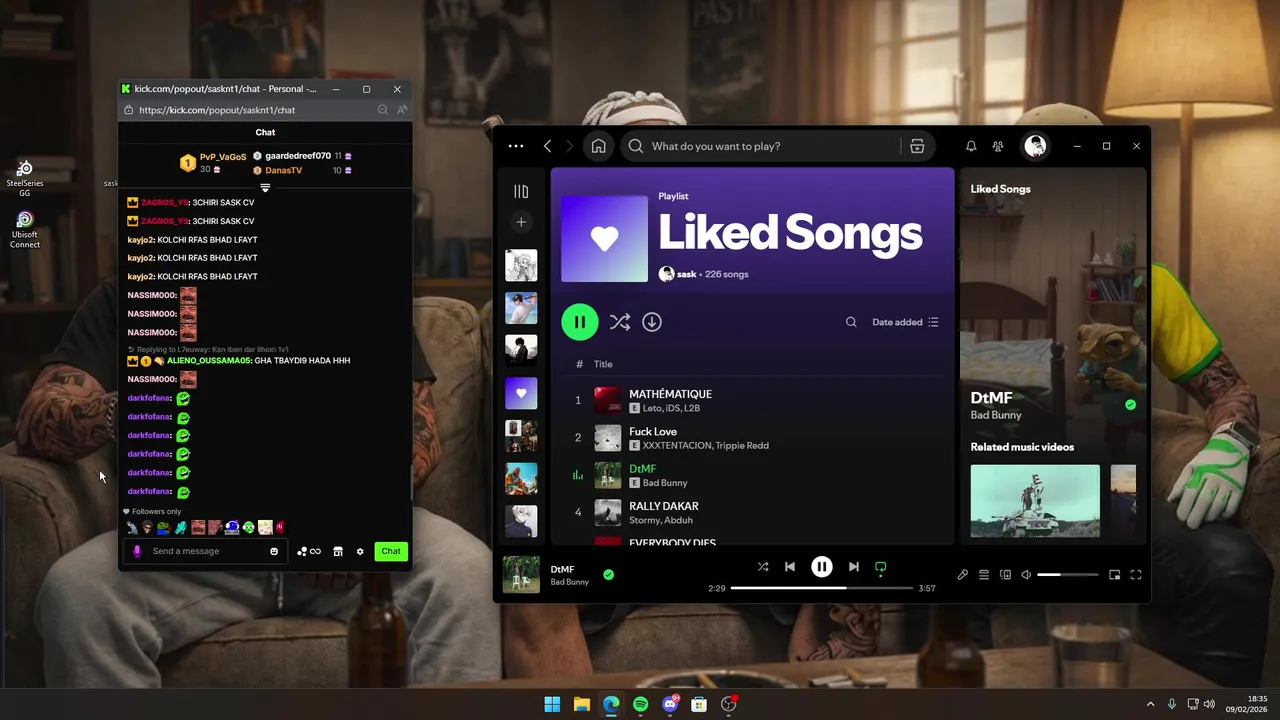
Task: Download the Liked Songs playlist
Action: click(652, 322)
